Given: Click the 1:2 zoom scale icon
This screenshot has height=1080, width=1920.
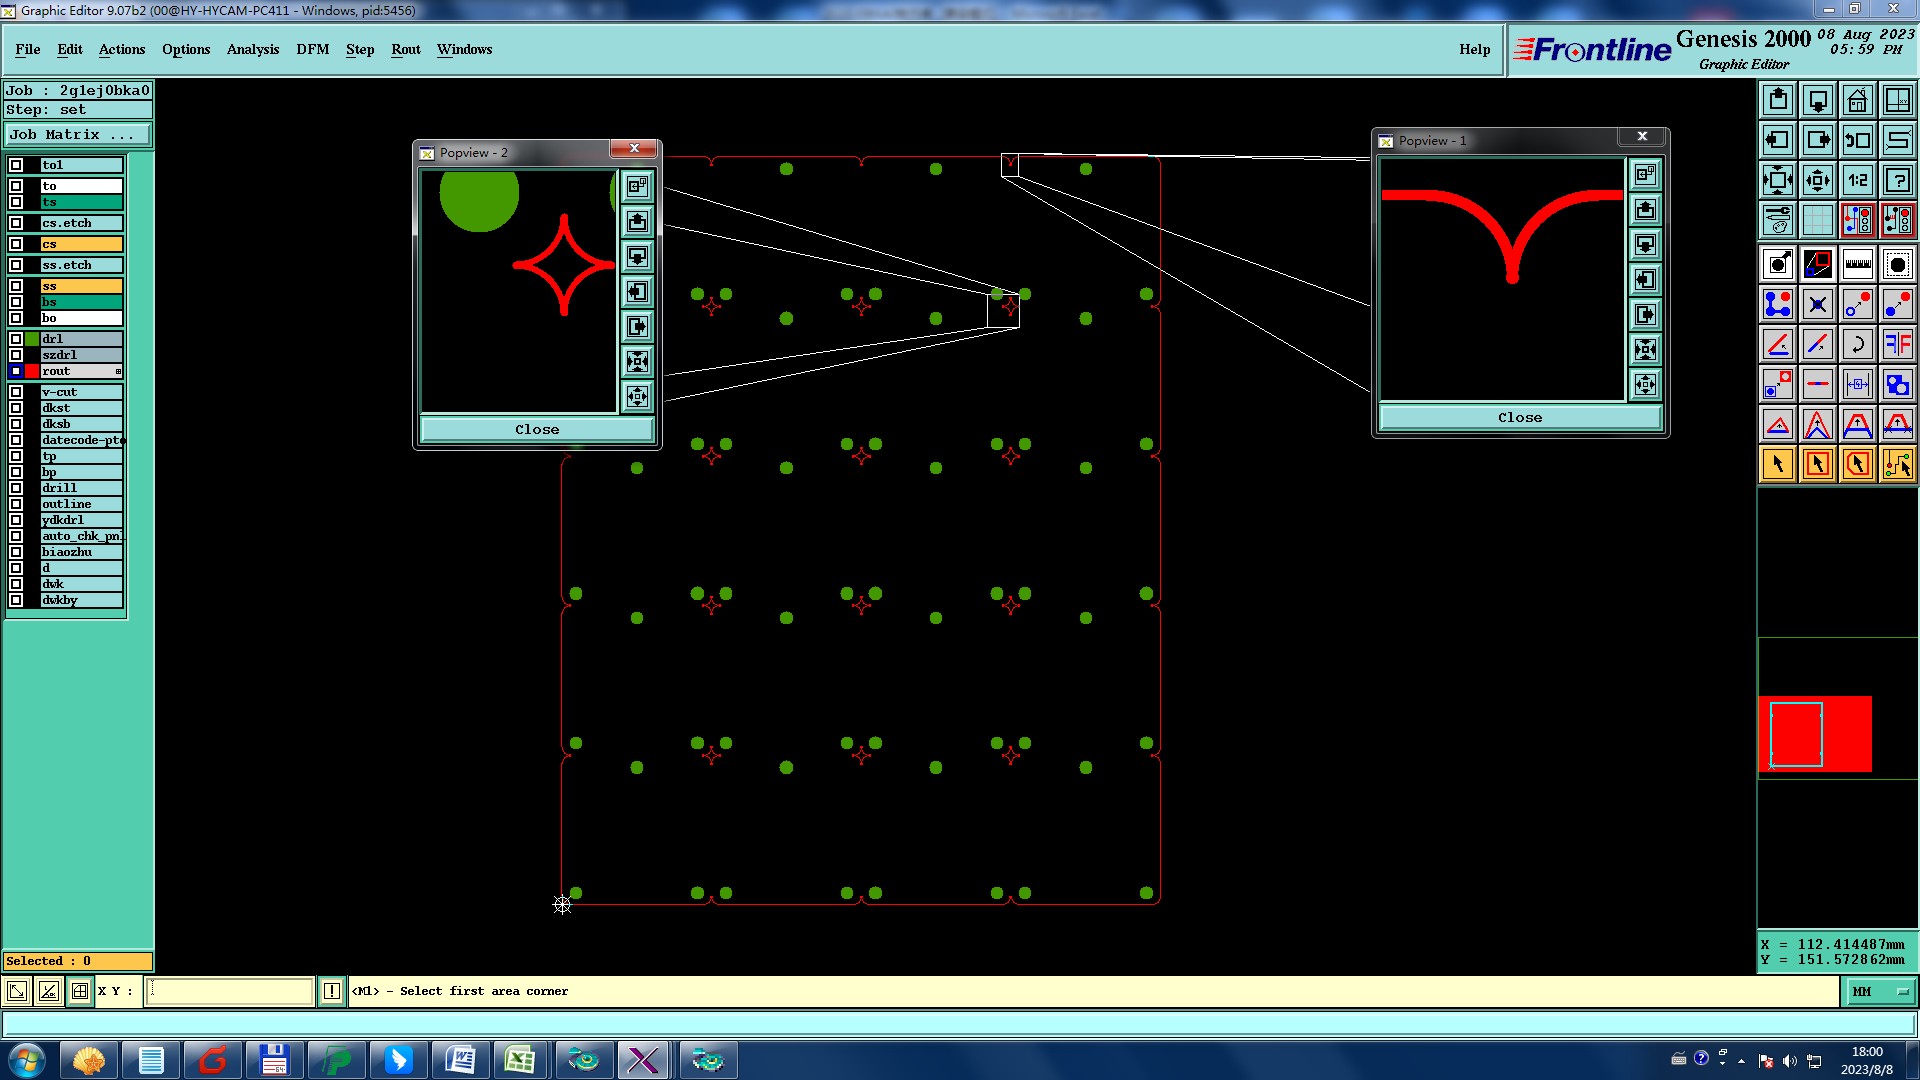Looking at the screenshot, I should coord(1857,180).
